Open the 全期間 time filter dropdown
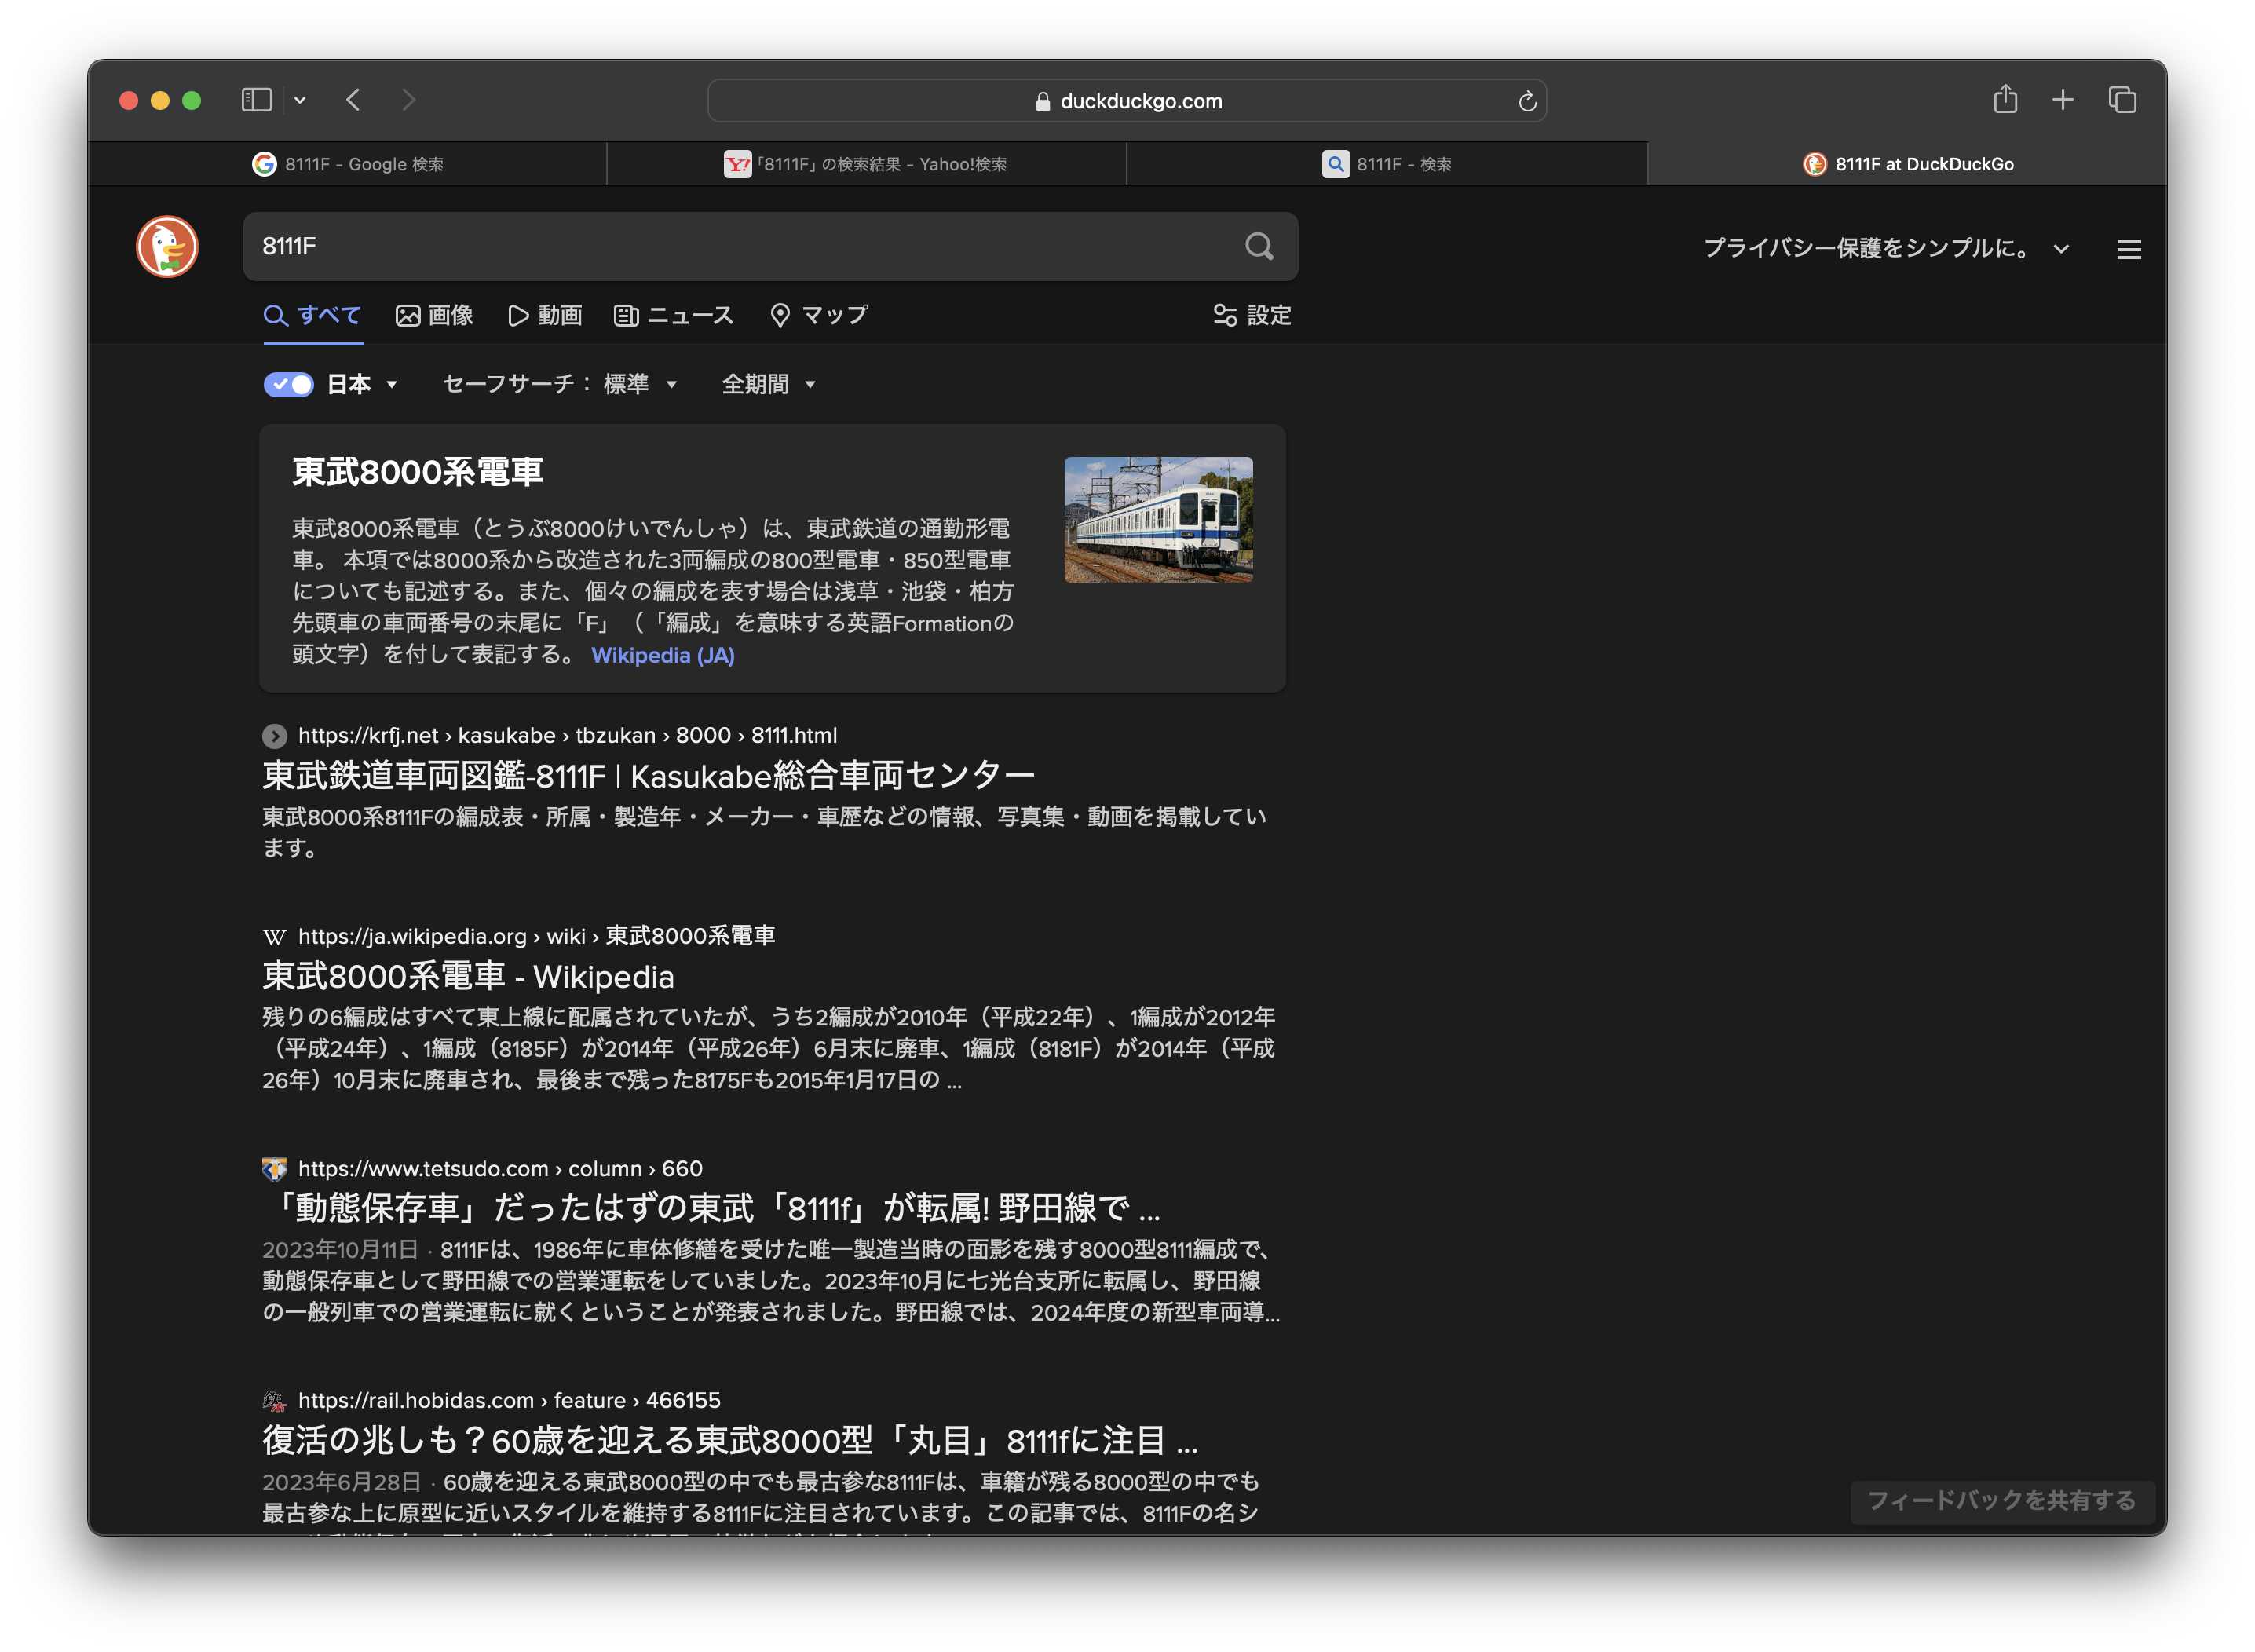This screenshot has width=2255, height=1652. pos(768,384)
